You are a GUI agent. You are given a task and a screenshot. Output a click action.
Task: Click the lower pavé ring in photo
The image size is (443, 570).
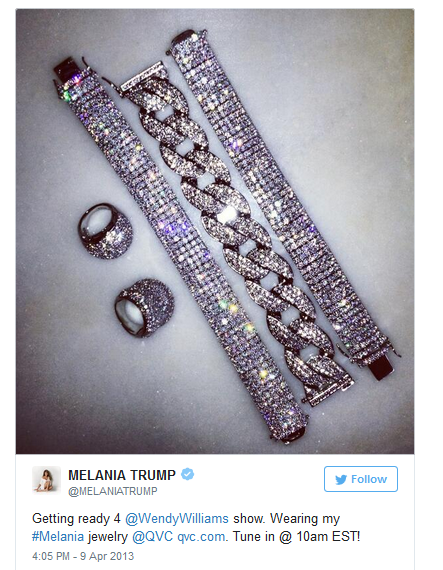coord(144,308)
